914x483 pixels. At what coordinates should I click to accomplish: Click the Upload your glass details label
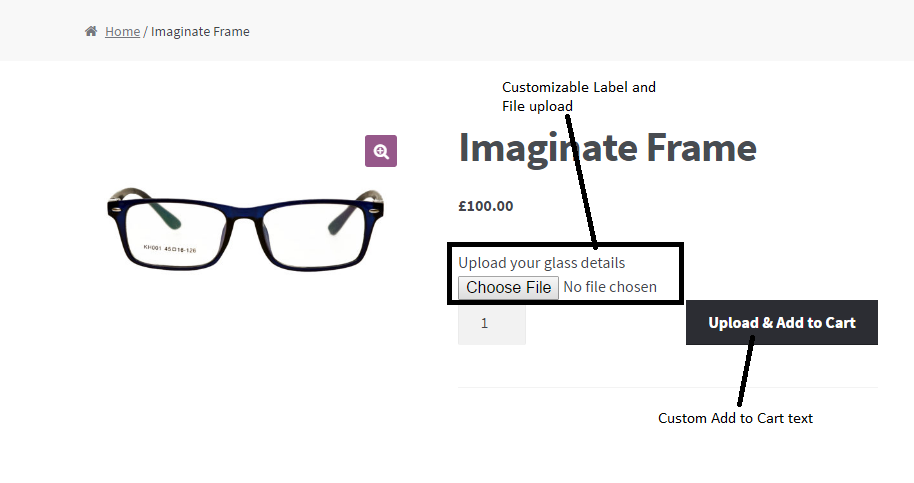tap(542, 263)
